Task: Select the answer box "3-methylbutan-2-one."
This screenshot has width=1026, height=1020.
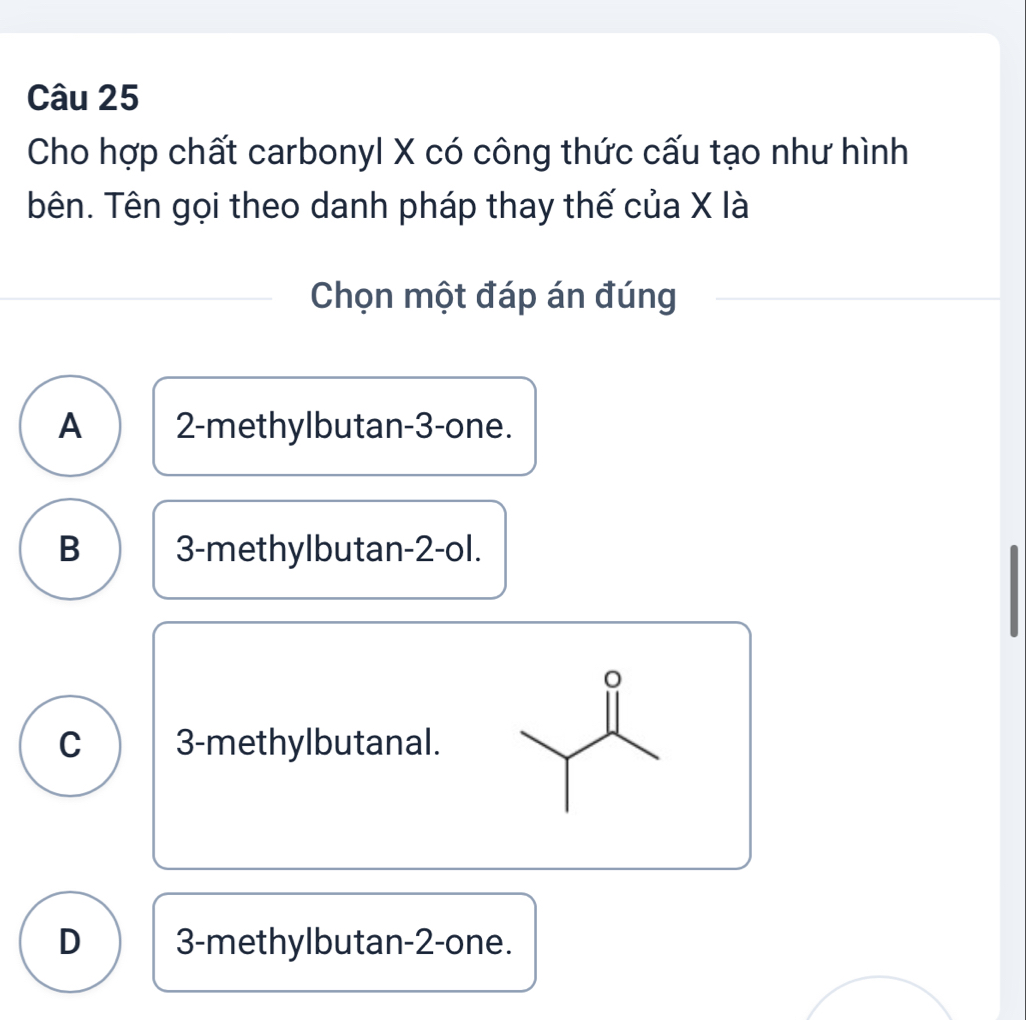Action: (x=344, y=942)
